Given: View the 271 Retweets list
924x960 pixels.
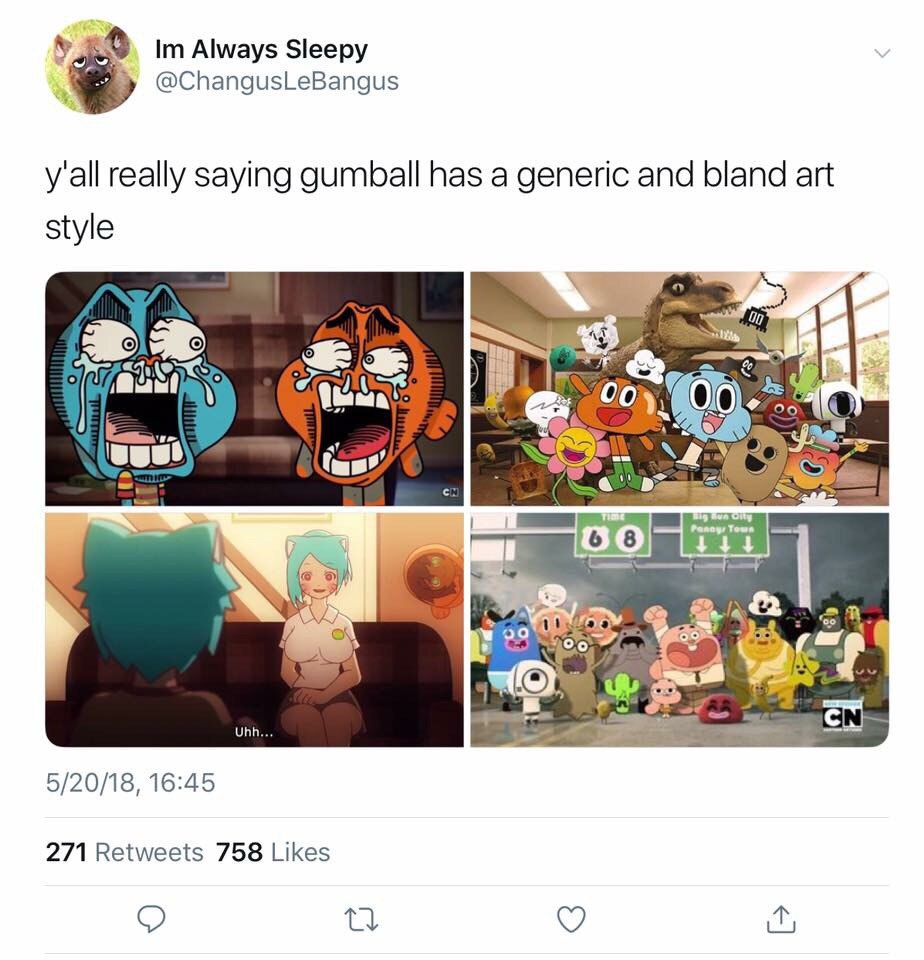Looking at the screenshot, I should 124,852.
